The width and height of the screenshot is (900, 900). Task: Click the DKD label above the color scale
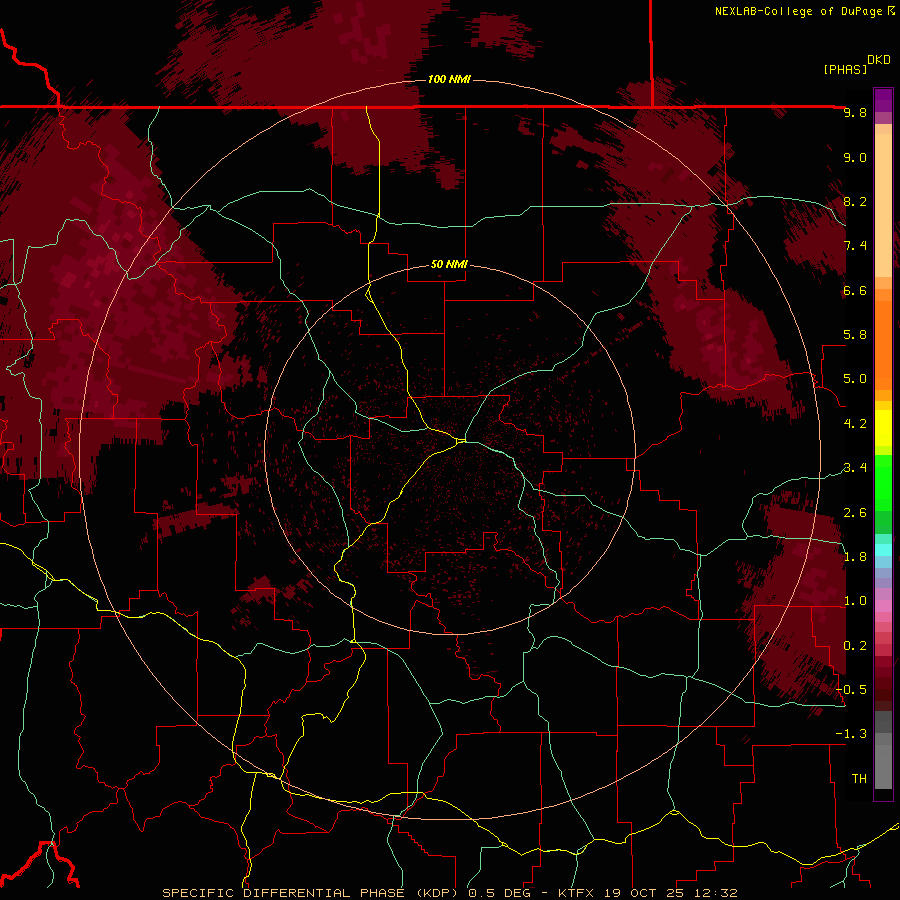click(x=879, y=60)
